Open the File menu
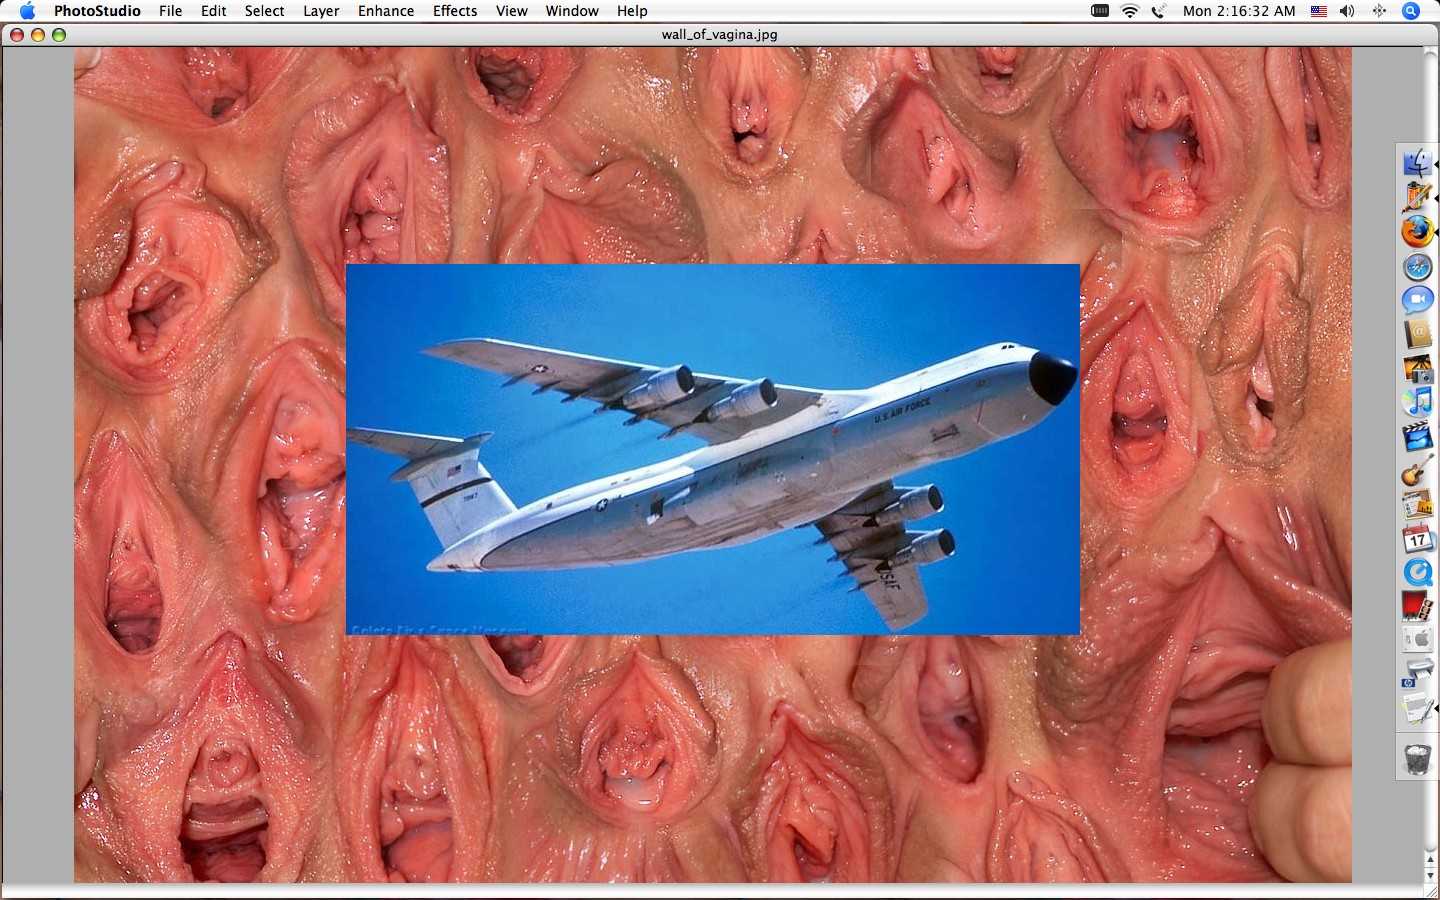Image resolution: width=1440 pixels, height=900 pixels. tap(170, 11)
